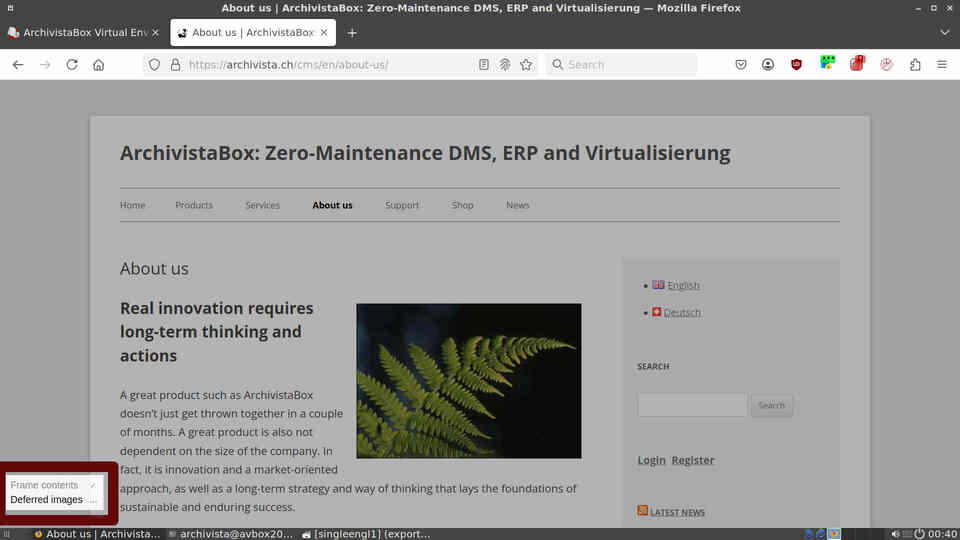This screenshot has height=540, width=960.
Task: Open the Firefox account icon
Action: (768, 64)
